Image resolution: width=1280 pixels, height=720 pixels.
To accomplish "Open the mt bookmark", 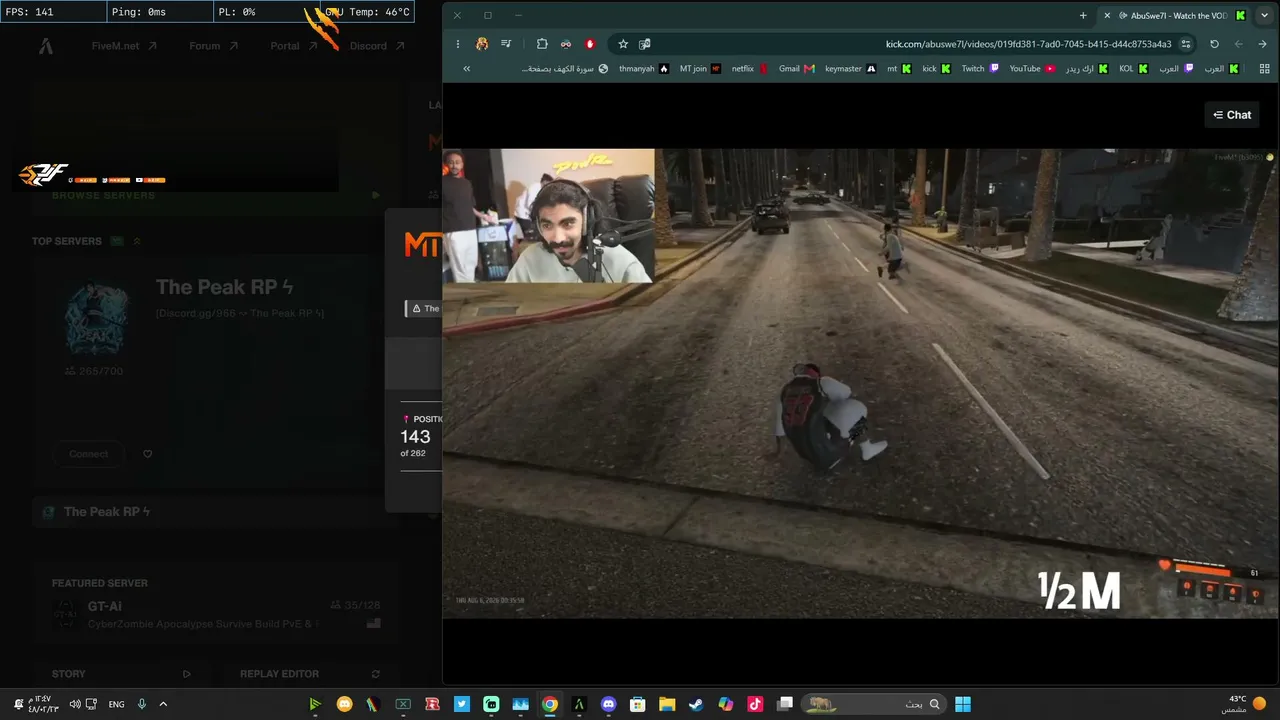I will pyautogui.click(x=899, y=69).
